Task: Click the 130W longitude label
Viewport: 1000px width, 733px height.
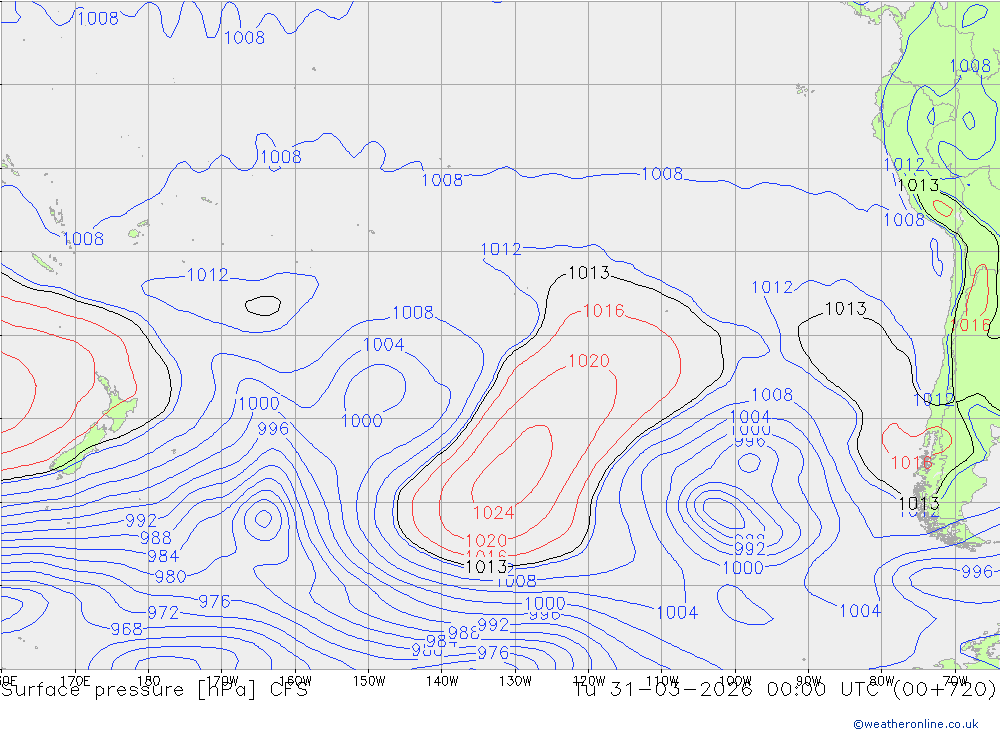Action: [x=515, y=681]
